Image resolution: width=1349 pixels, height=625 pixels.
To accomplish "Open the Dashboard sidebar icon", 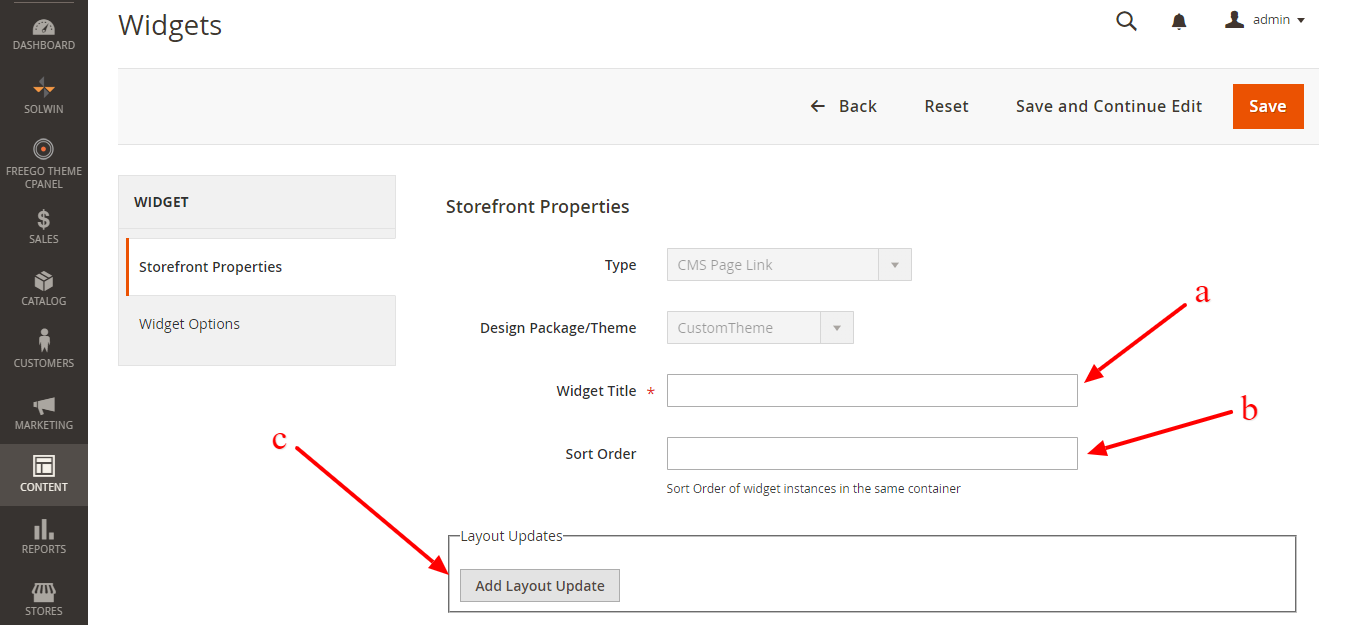I will coord(43,34).
